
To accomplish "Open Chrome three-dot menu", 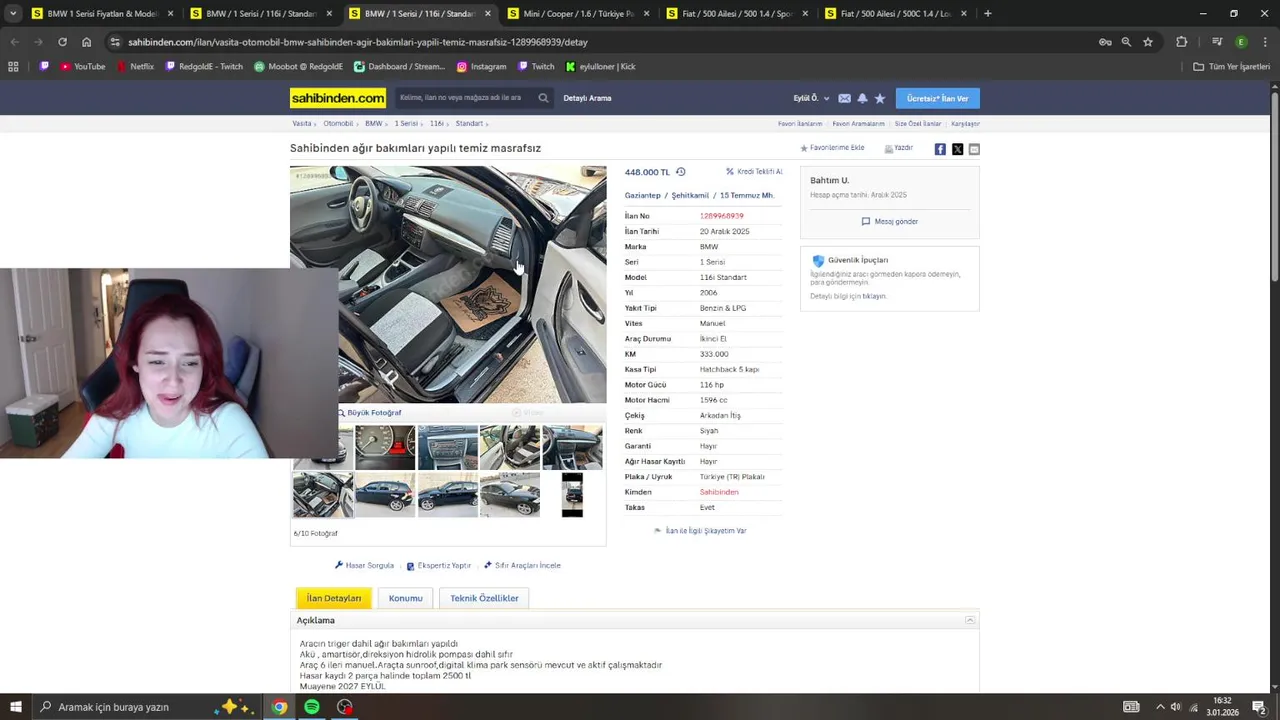I will pyautogui.click(x=1264, y=42).
